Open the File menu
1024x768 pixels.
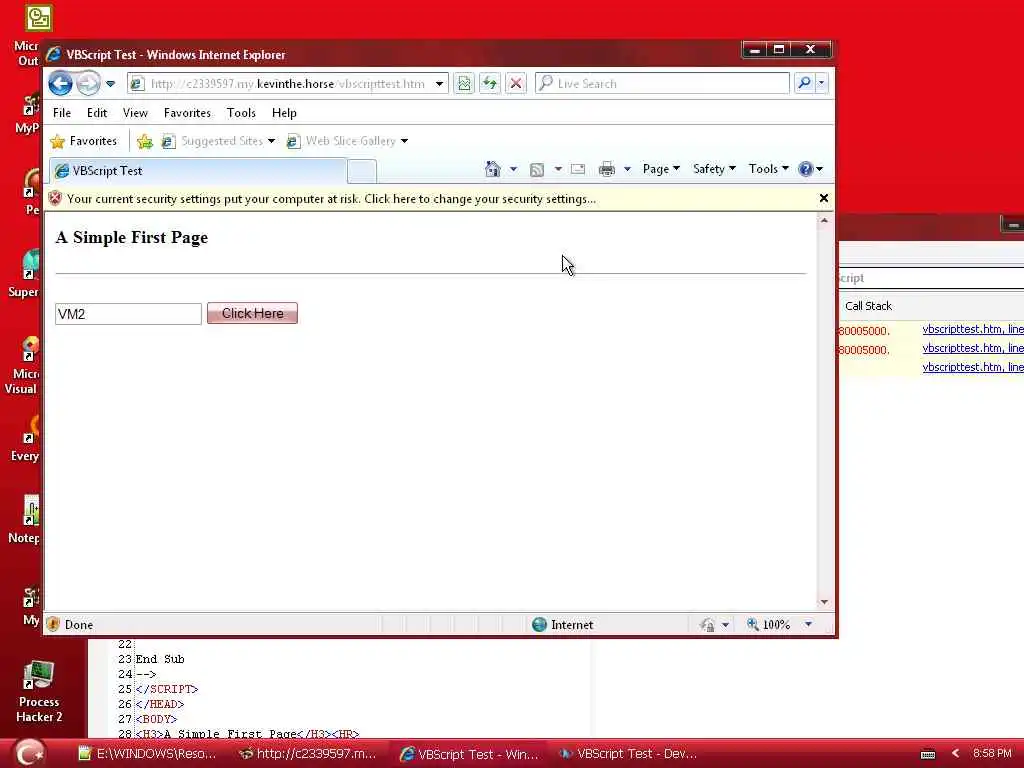click(62, 113)
